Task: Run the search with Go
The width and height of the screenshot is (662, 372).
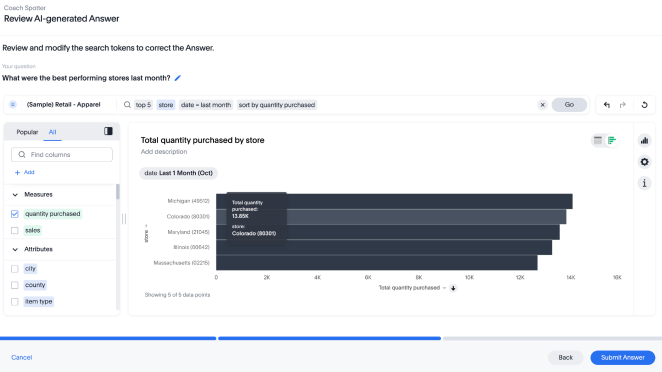Action: click(569, 105)
